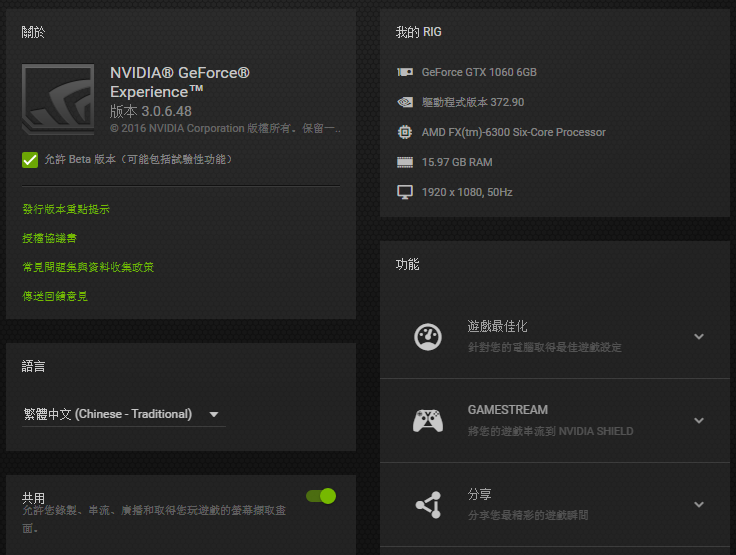Uncheck the 允許 Beta 版本 checkbox
Screen dimensions: 736x555
(x=30, y=160)
